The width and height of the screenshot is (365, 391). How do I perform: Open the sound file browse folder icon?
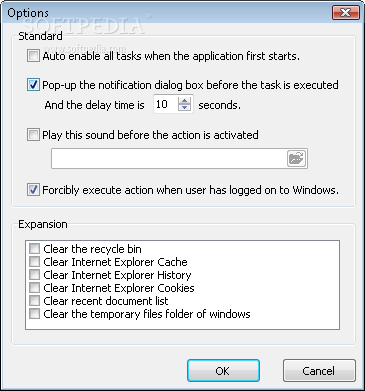point(296,158)
